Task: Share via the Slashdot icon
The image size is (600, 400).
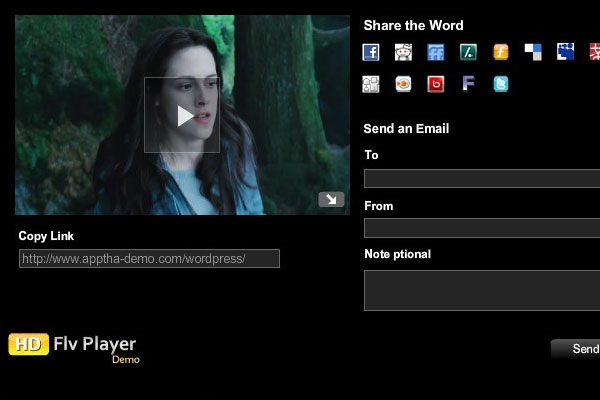Action: (468, 52)
